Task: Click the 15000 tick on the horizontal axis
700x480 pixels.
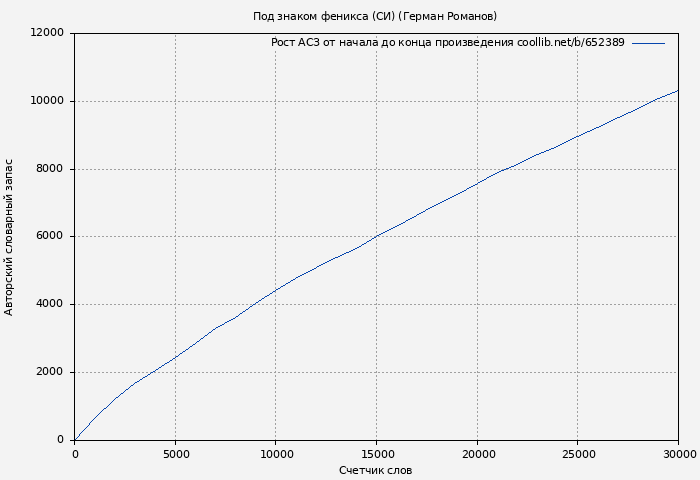Action: coord(376,454)
